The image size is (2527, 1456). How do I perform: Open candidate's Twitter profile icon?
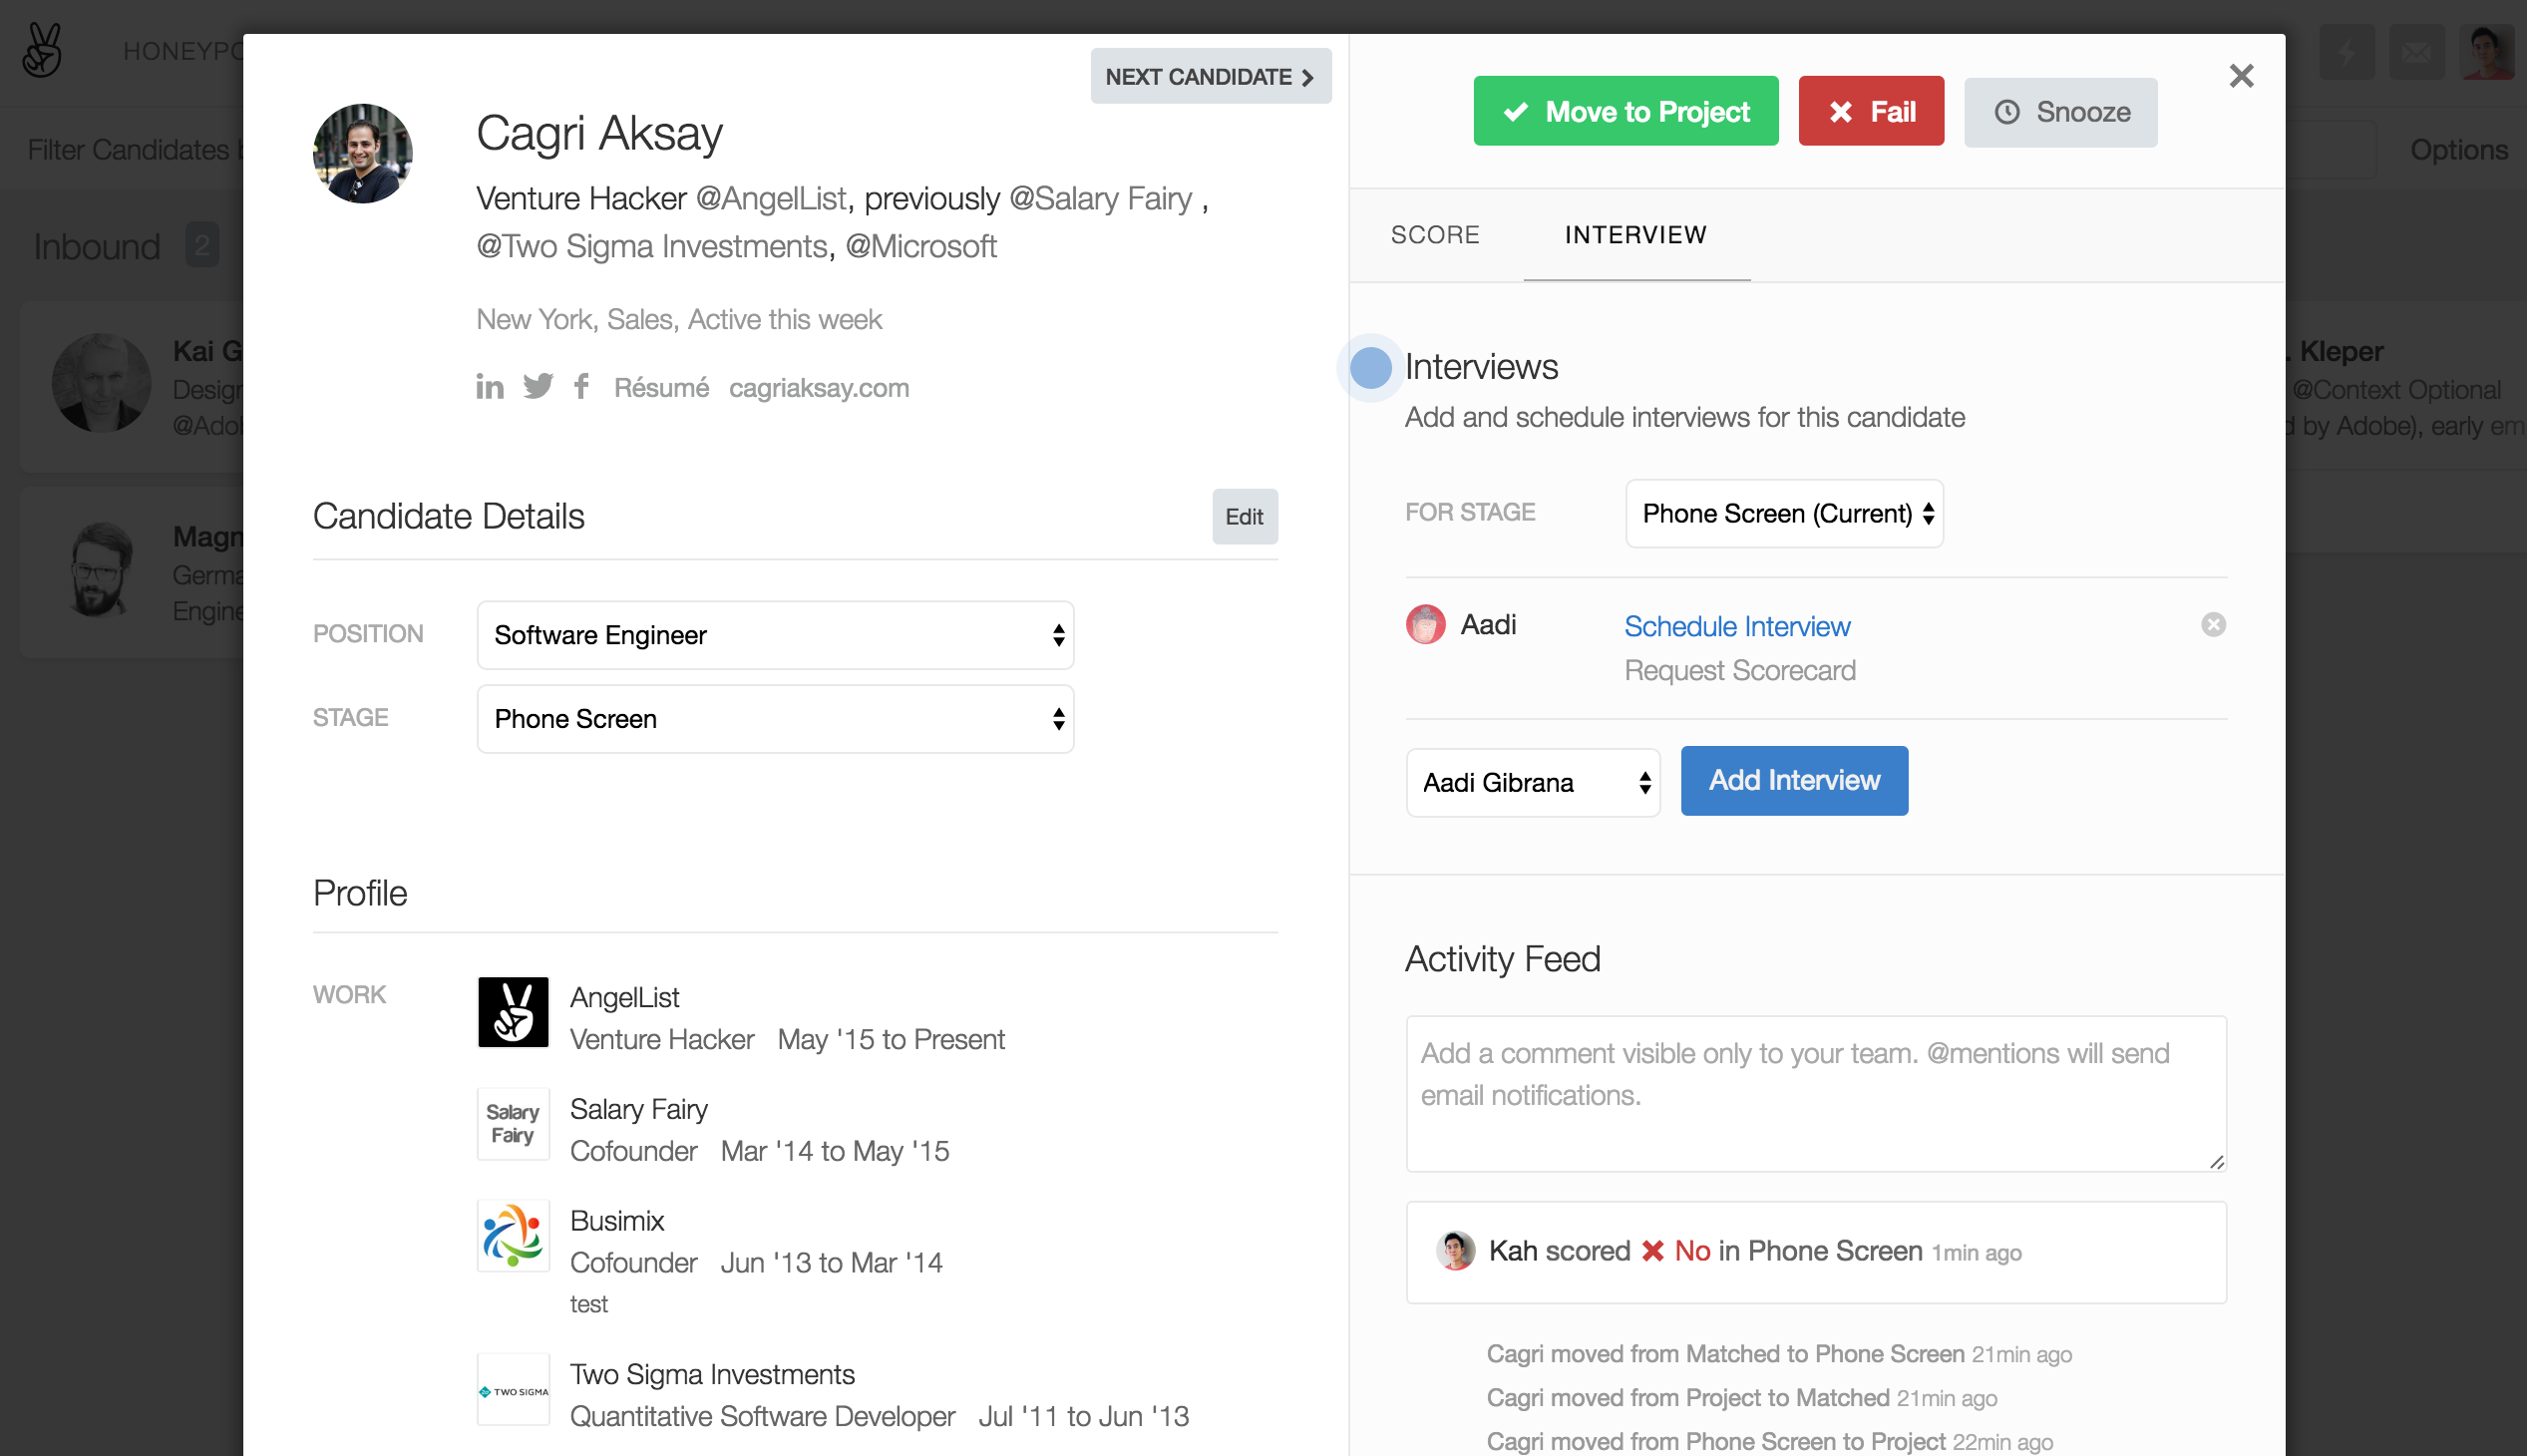pyautogui.click(x=538, y=387)
